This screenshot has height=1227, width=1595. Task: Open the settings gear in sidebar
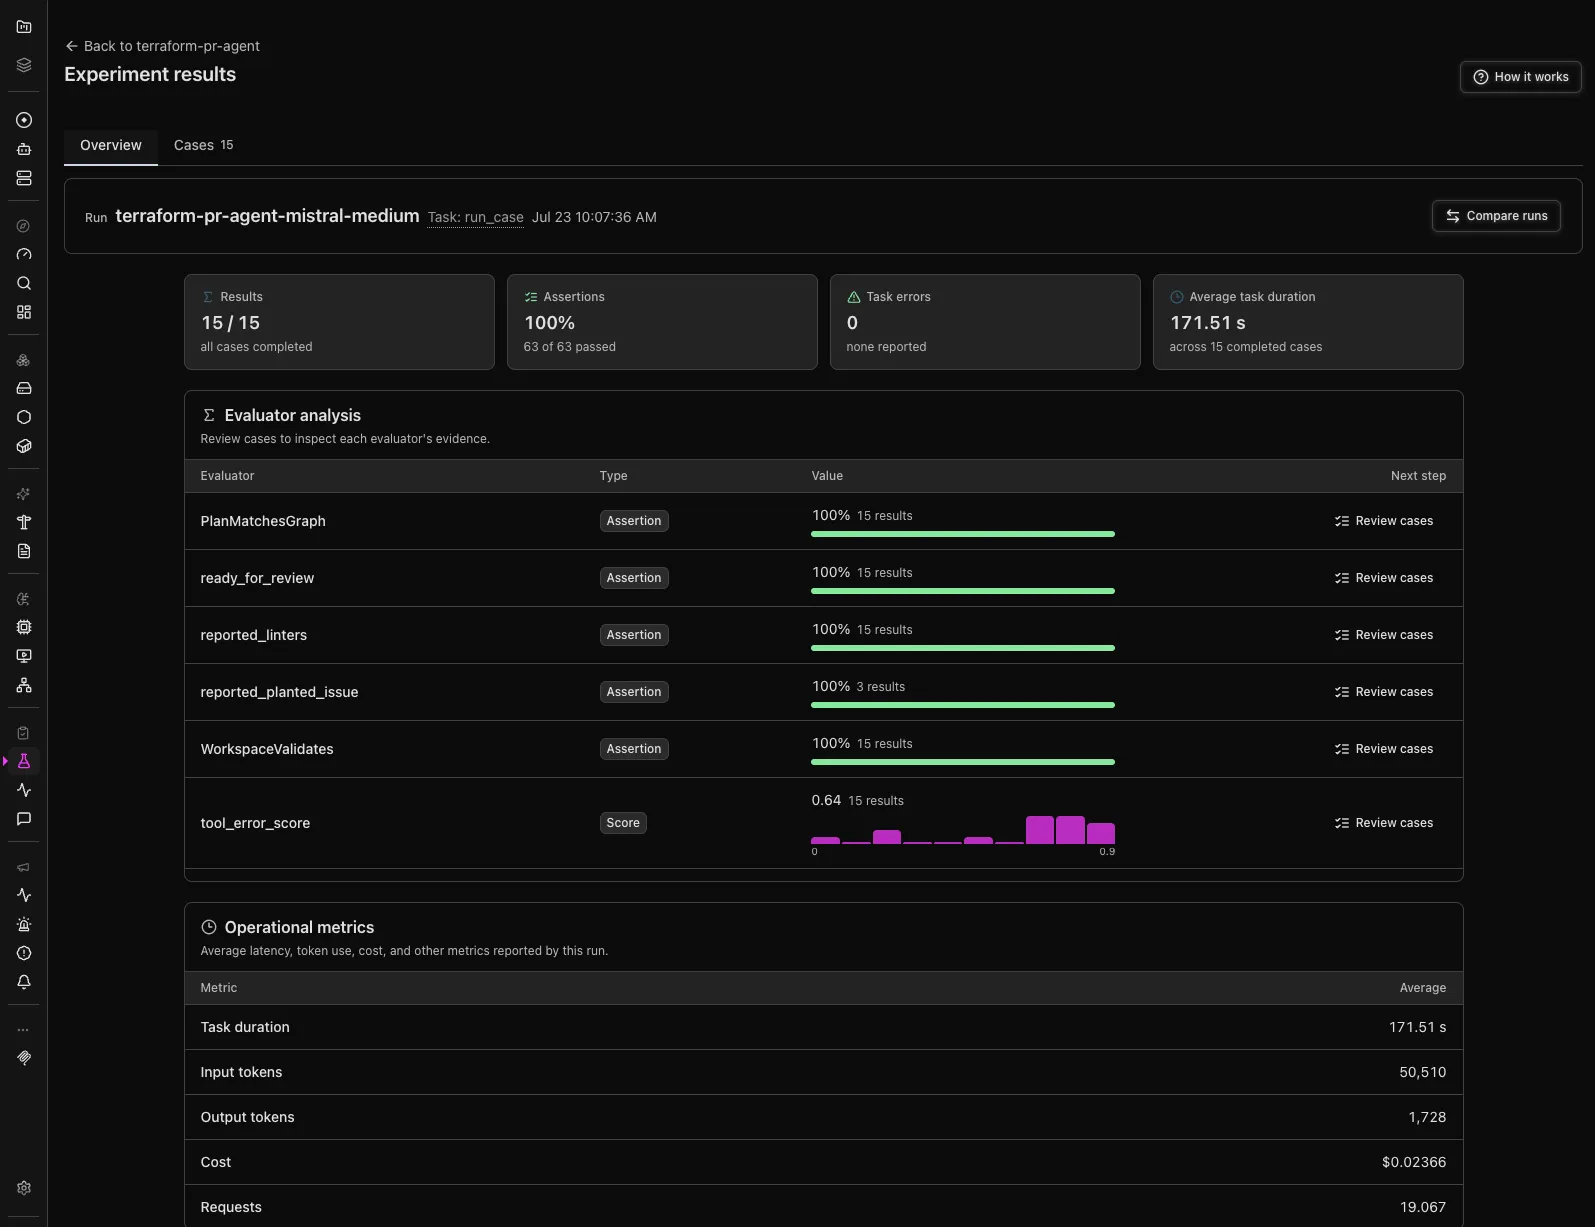[x=24, y=1188]
